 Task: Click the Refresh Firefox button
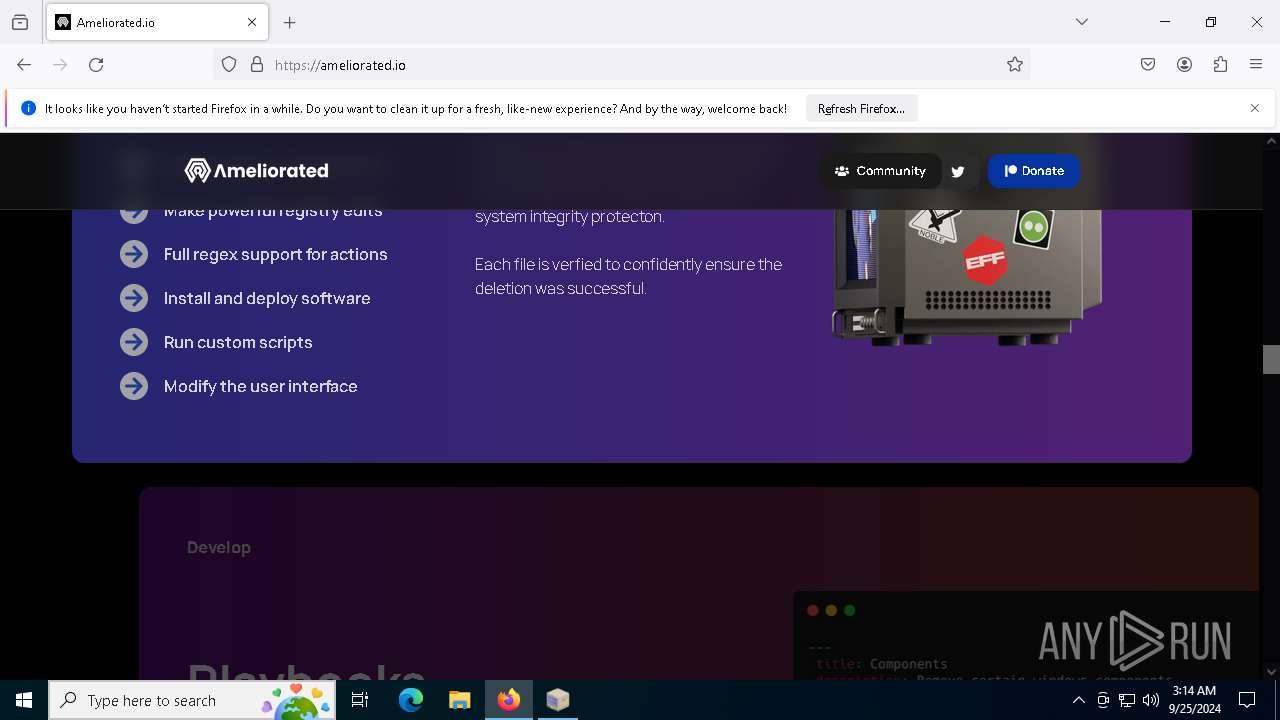click(861, 108)
